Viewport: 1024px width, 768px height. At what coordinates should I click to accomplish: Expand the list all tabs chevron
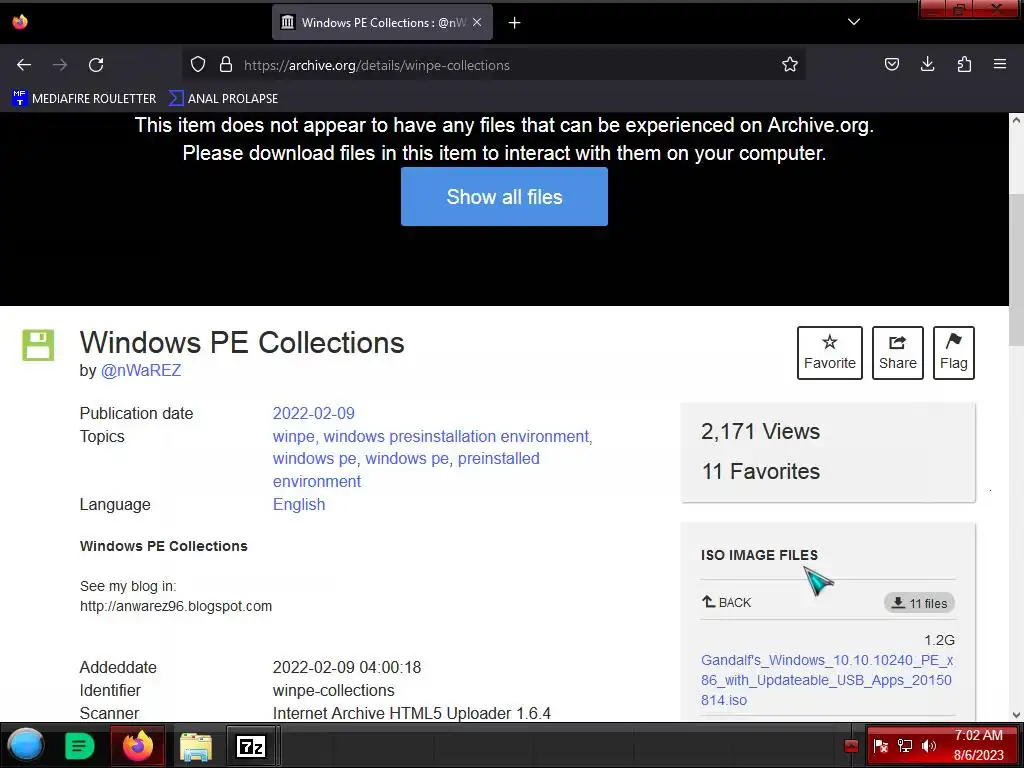854,22
